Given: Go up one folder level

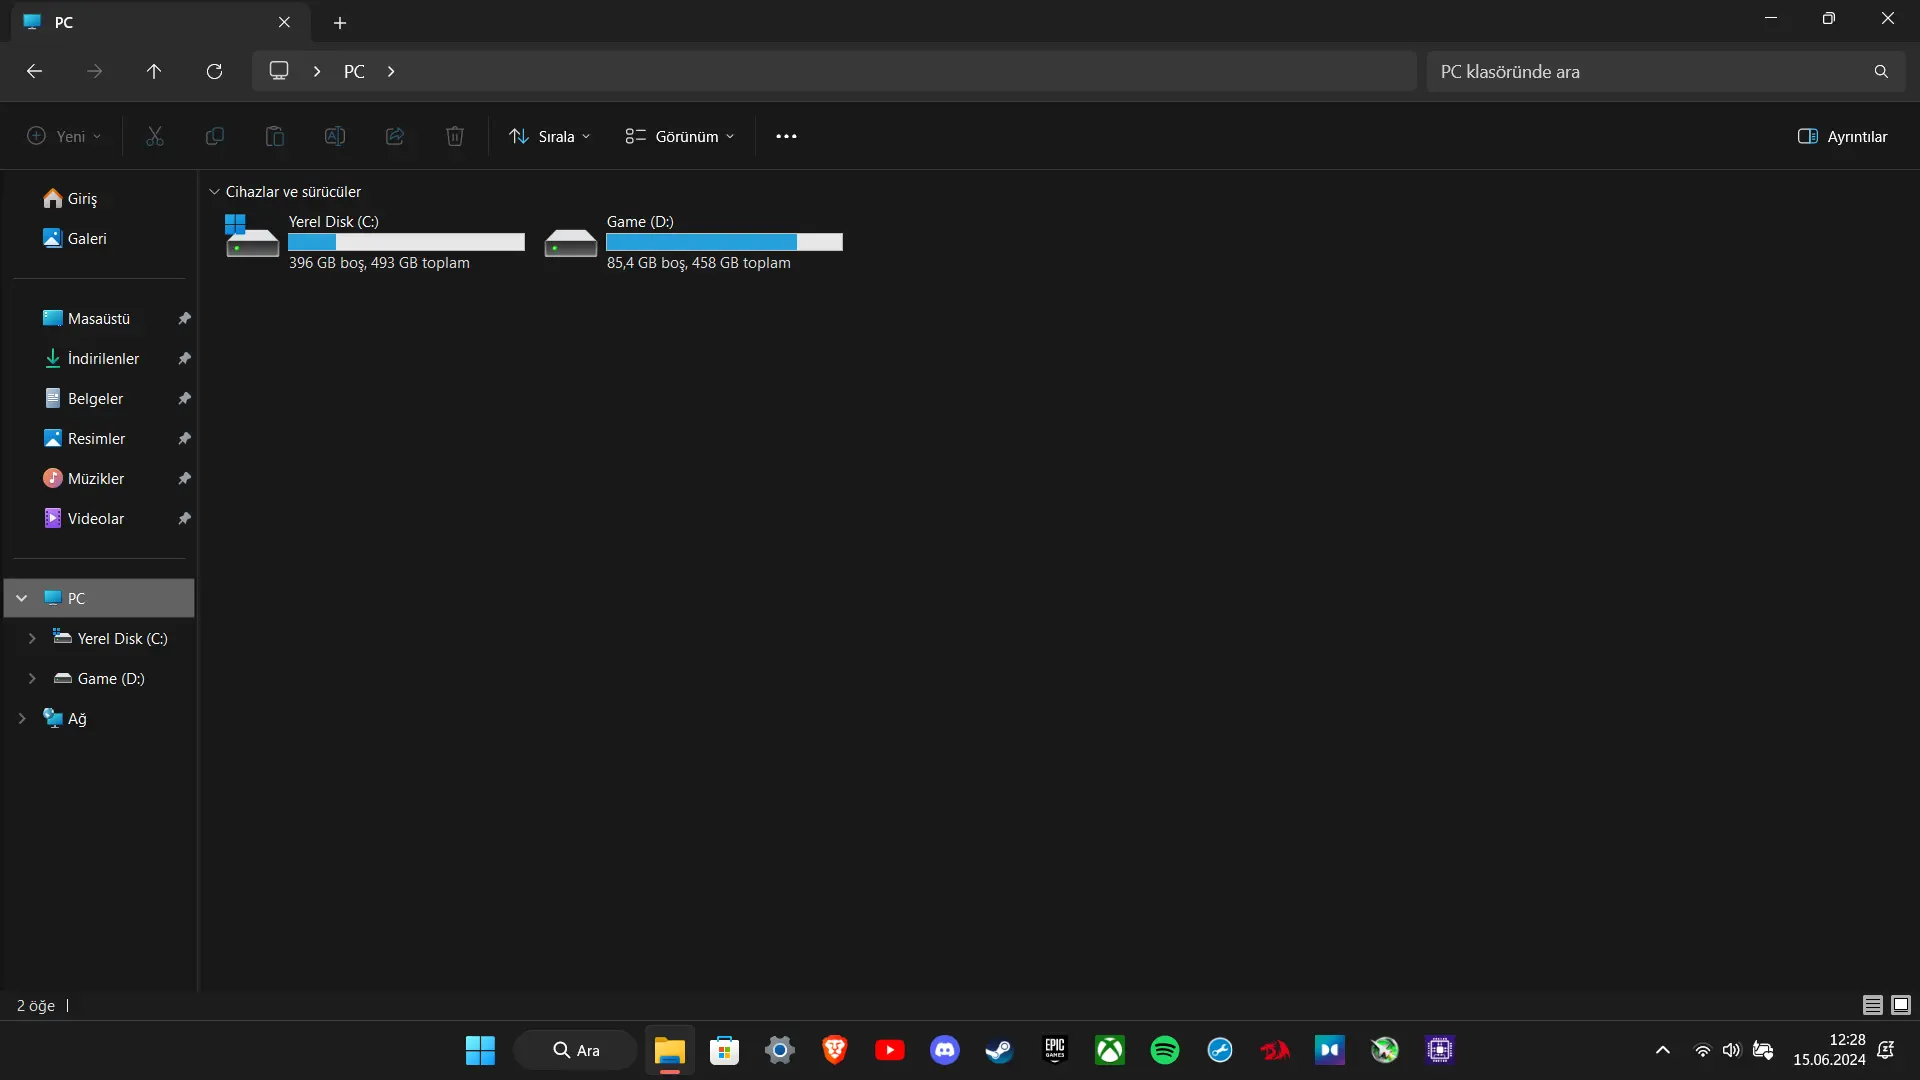Looking at the screenshot, I should coord(154,71).
